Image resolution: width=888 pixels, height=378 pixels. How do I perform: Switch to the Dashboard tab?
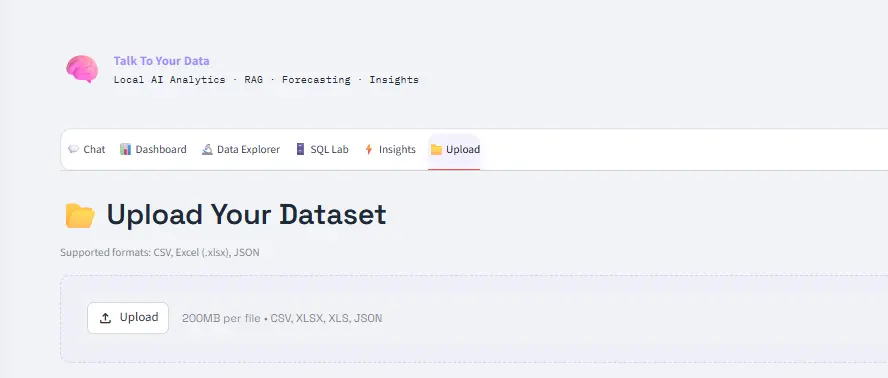coord(153,150)
